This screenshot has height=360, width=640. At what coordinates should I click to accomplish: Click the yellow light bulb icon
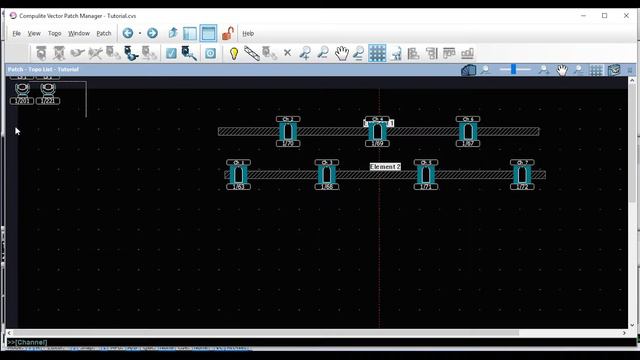[234, 53]
